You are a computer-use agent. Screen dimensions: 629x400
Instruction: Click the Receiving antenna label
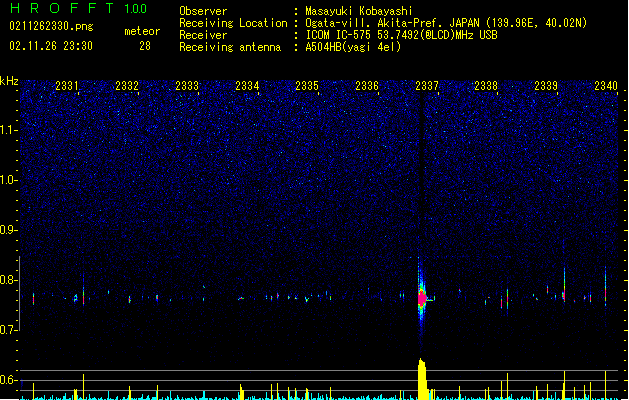pos(230,47)
